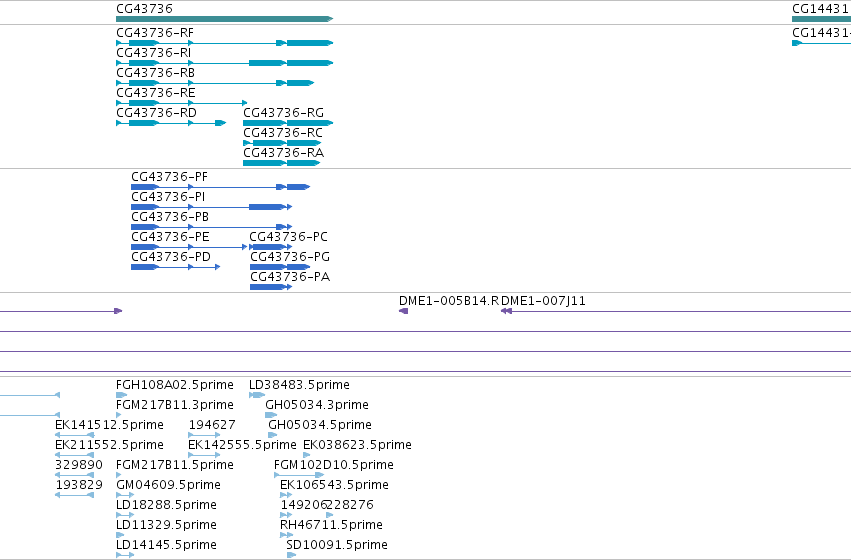Open FGM217B11.5prime EST label

point(175,466)
